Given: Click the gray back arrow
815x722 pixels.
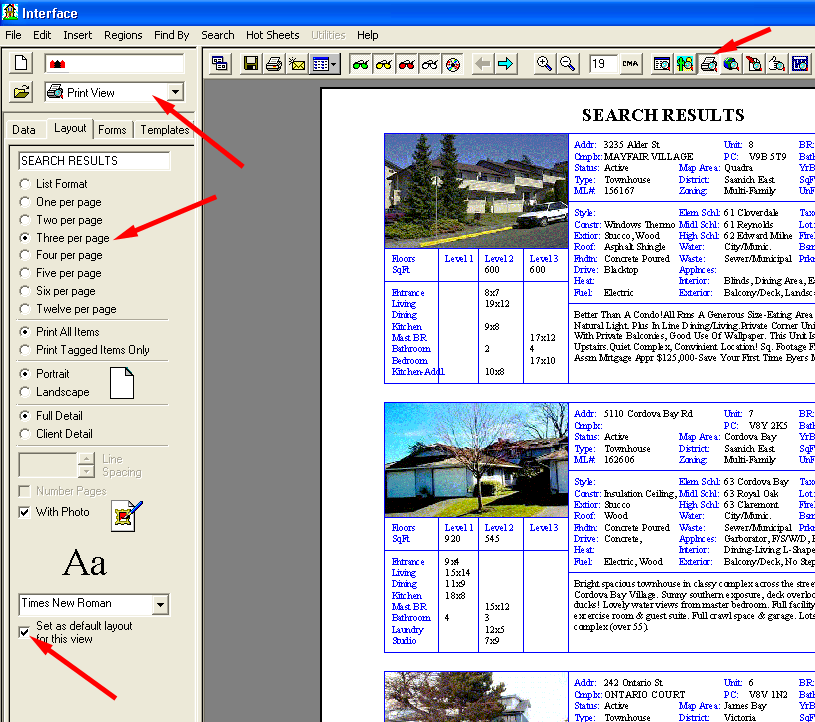Looking at the screenshot, I should point(482,64).
